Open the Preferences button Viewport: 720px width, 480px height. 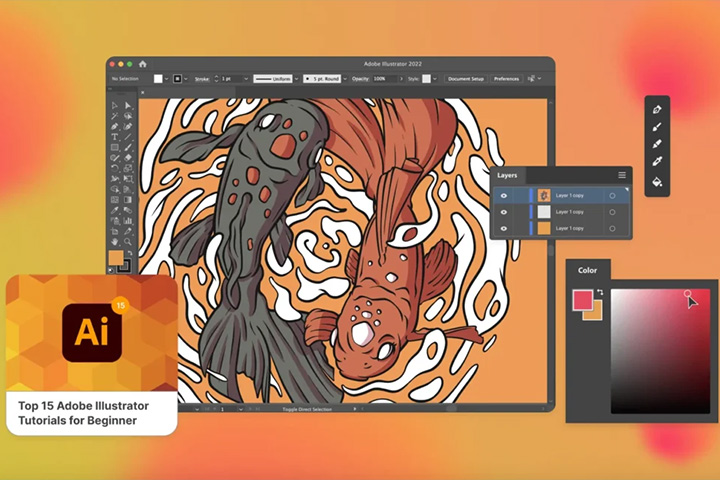click(506, 79)
